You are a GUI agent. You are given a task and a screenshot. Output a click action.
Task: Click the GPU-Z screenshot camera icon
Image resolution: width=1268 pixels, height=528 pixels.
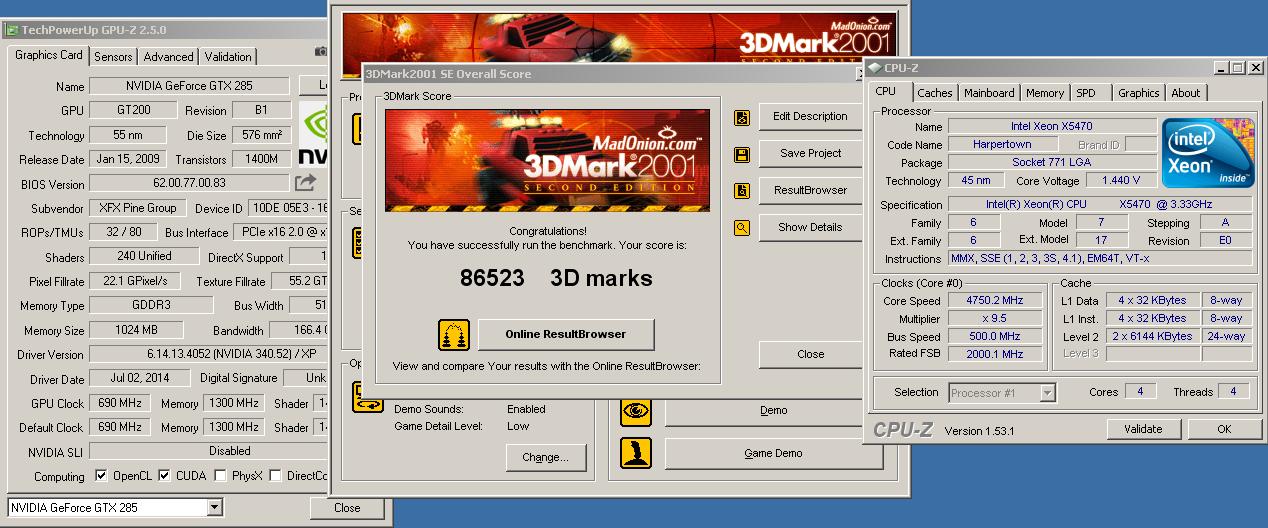click(321, 52)
